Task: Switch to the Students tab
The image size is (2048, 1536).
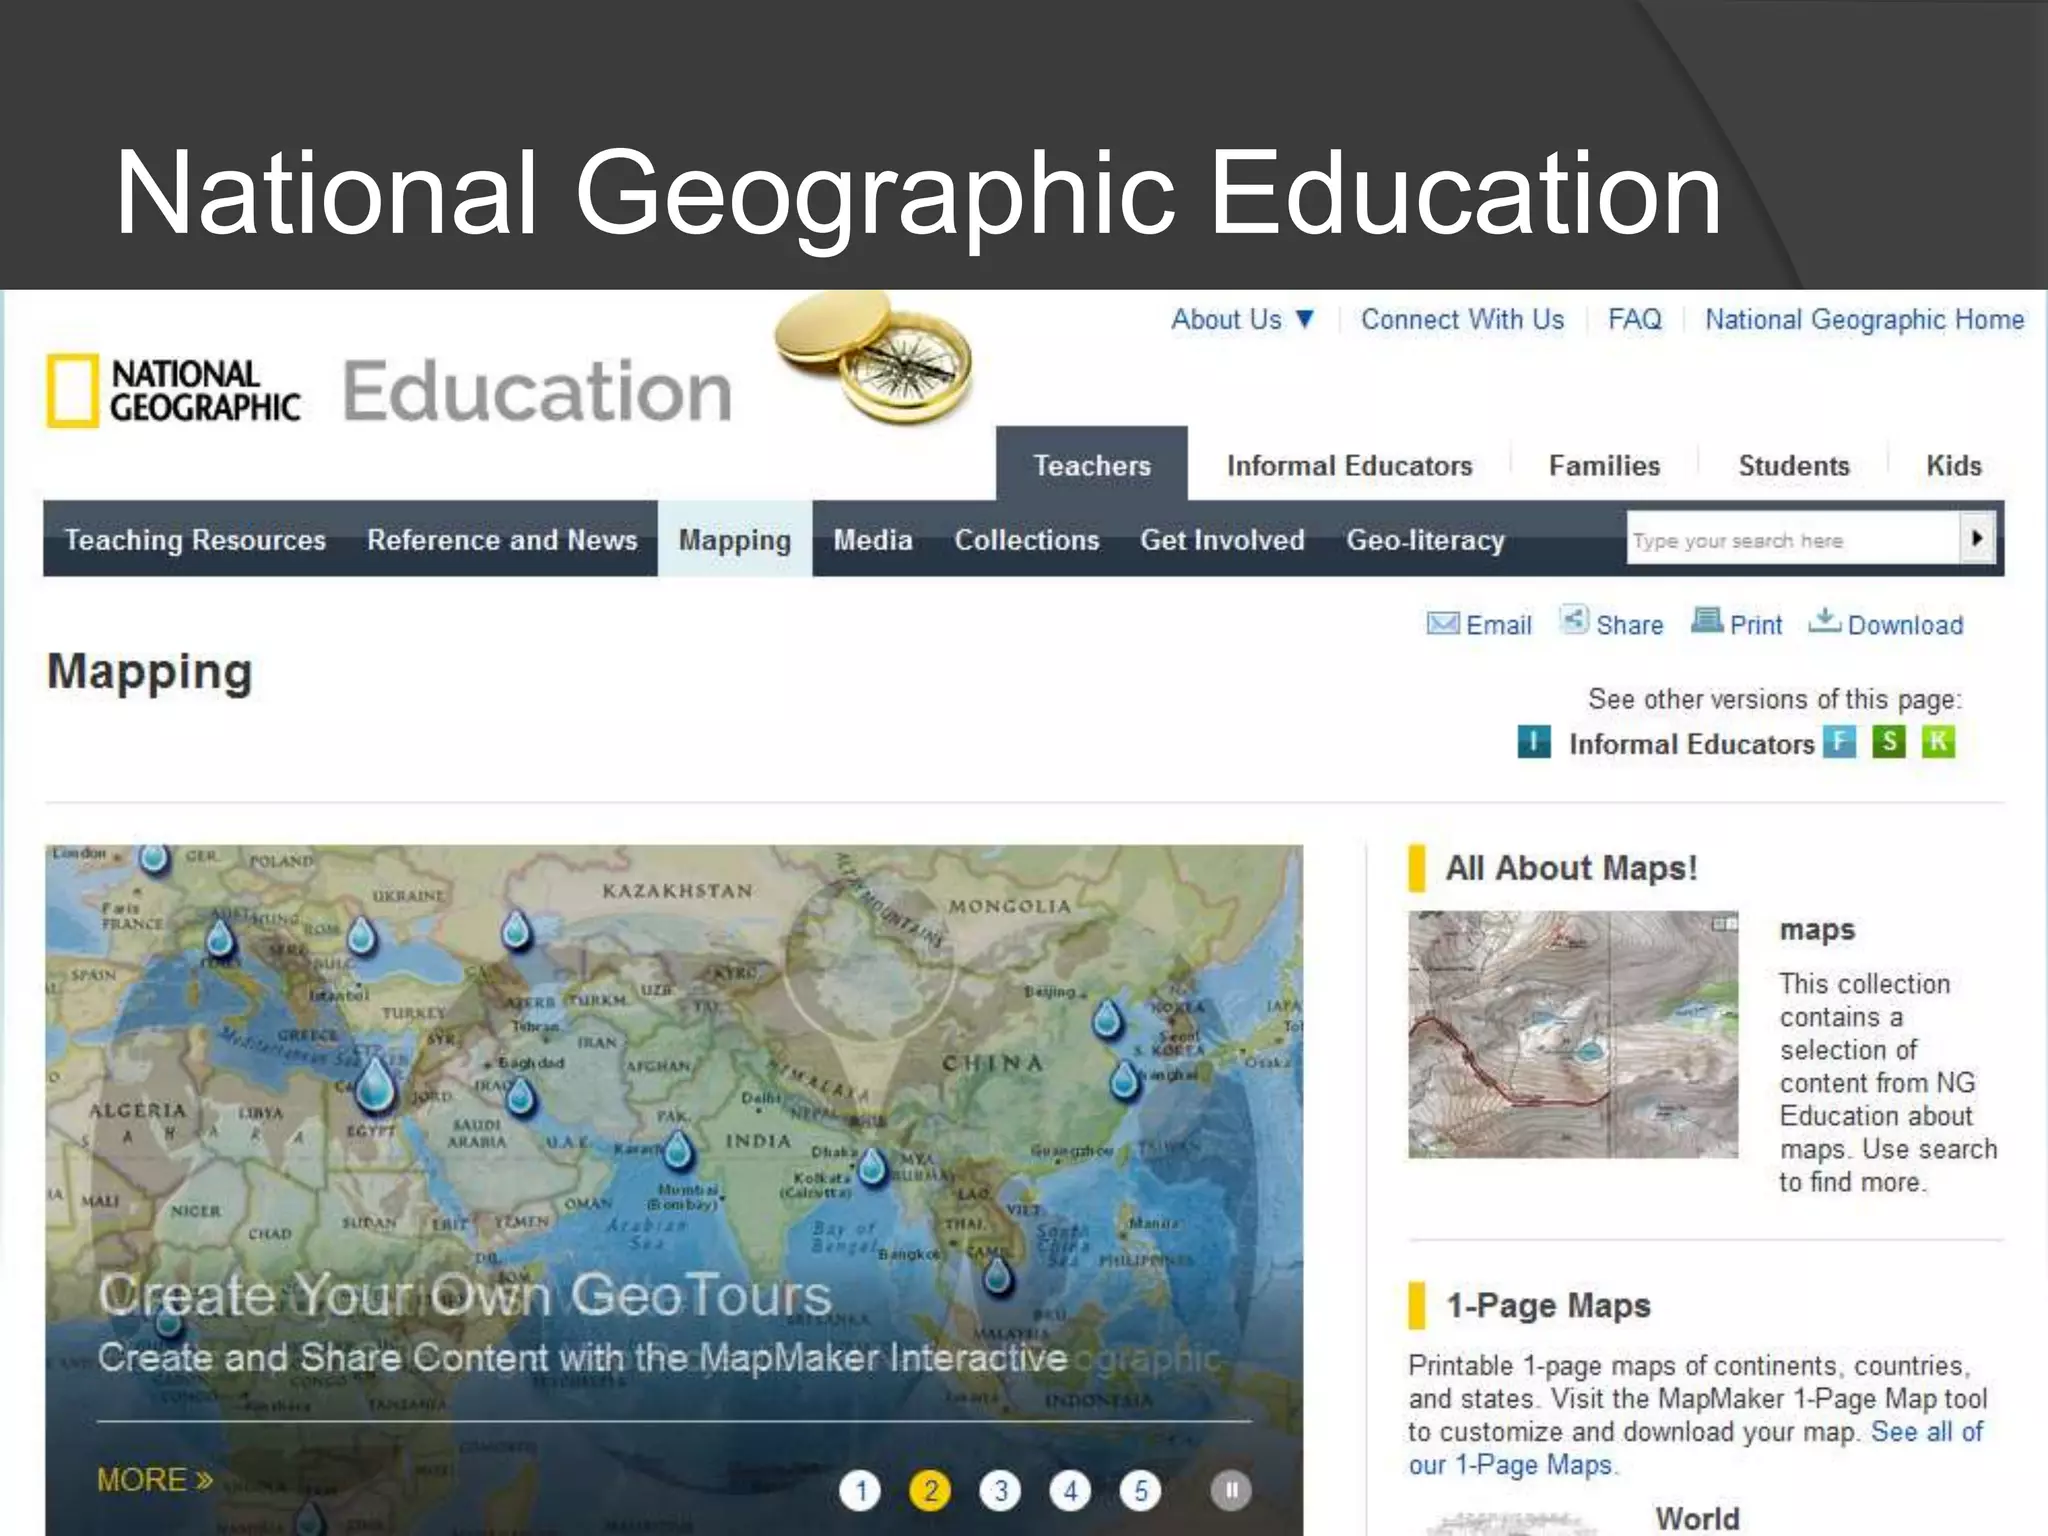Action: [x=1794, y=466]
